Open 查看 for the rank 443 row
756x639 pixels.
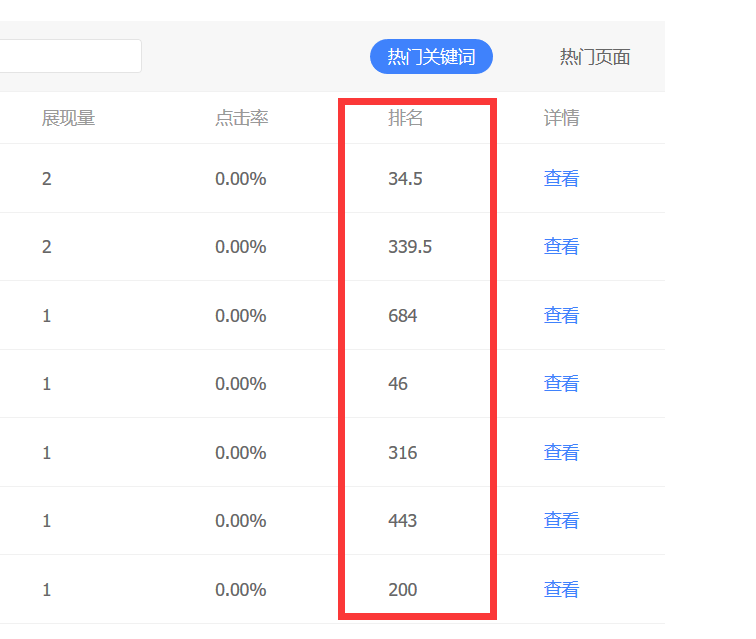coord(561,520)
